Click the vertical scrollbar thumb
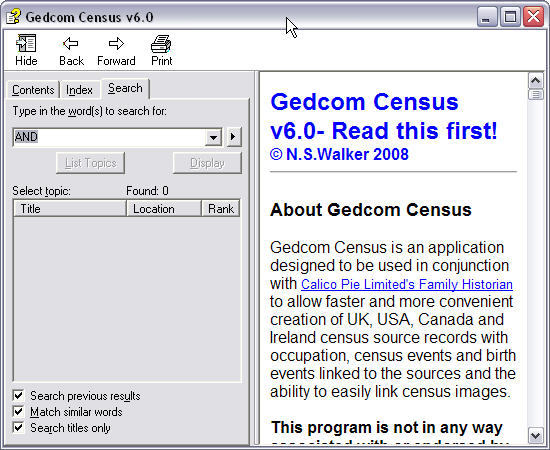Image resolution: width=550 pixels, height=450 pixels. tap(535, 94)
